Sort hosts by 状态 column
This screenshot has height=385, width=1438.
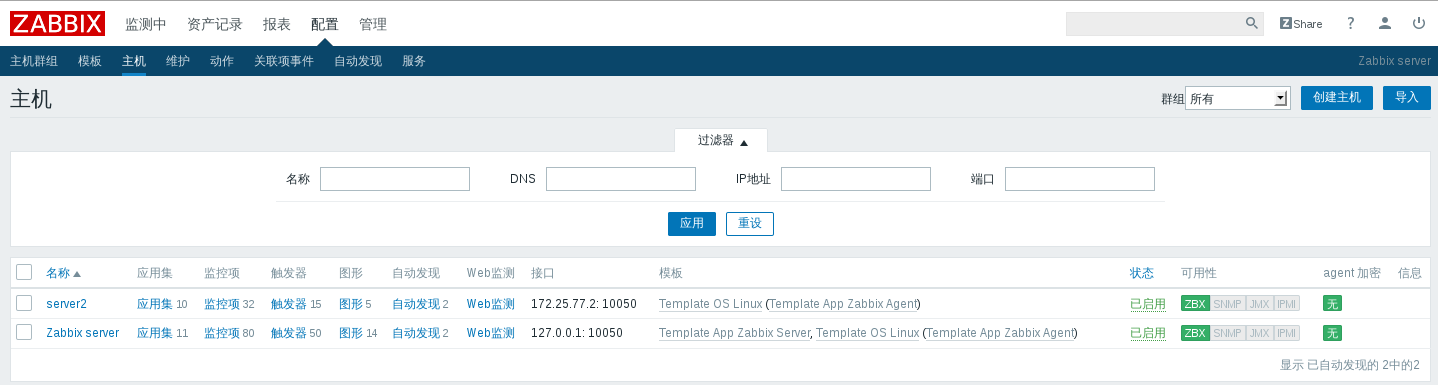[x=1142, y=273]
